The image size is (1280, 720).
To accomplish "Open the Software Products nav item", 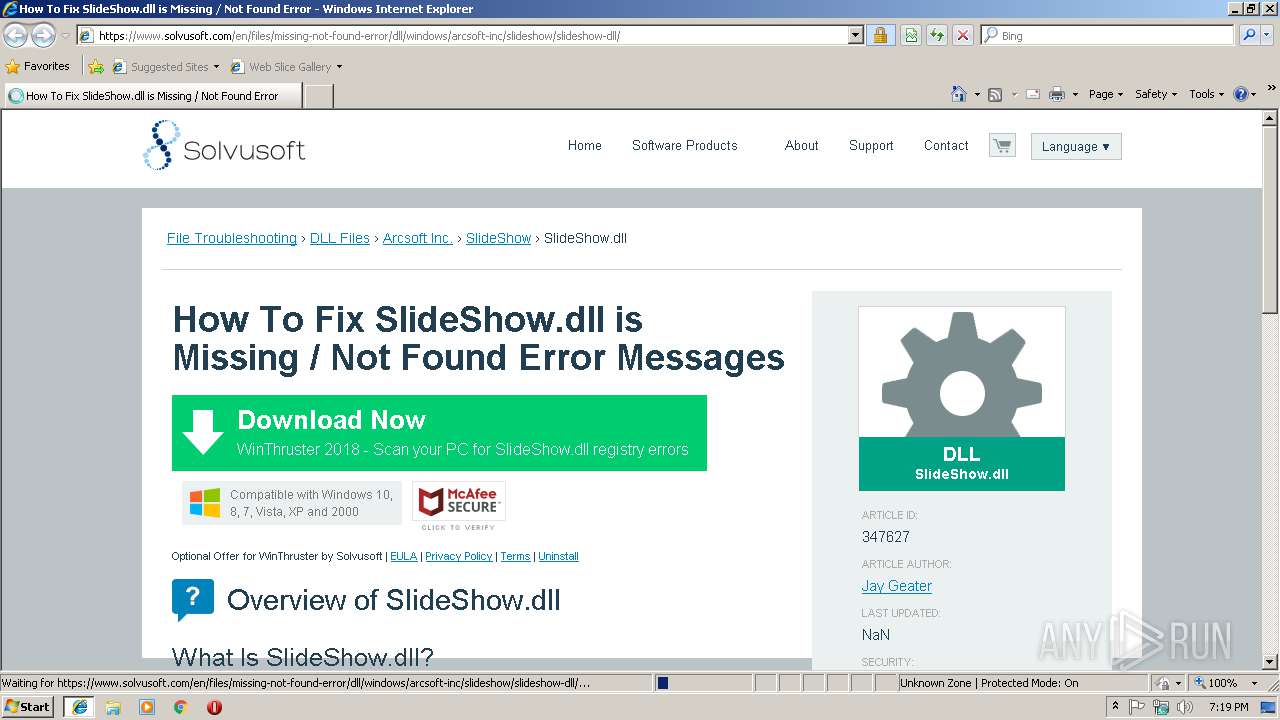I will tap(685, 145).
